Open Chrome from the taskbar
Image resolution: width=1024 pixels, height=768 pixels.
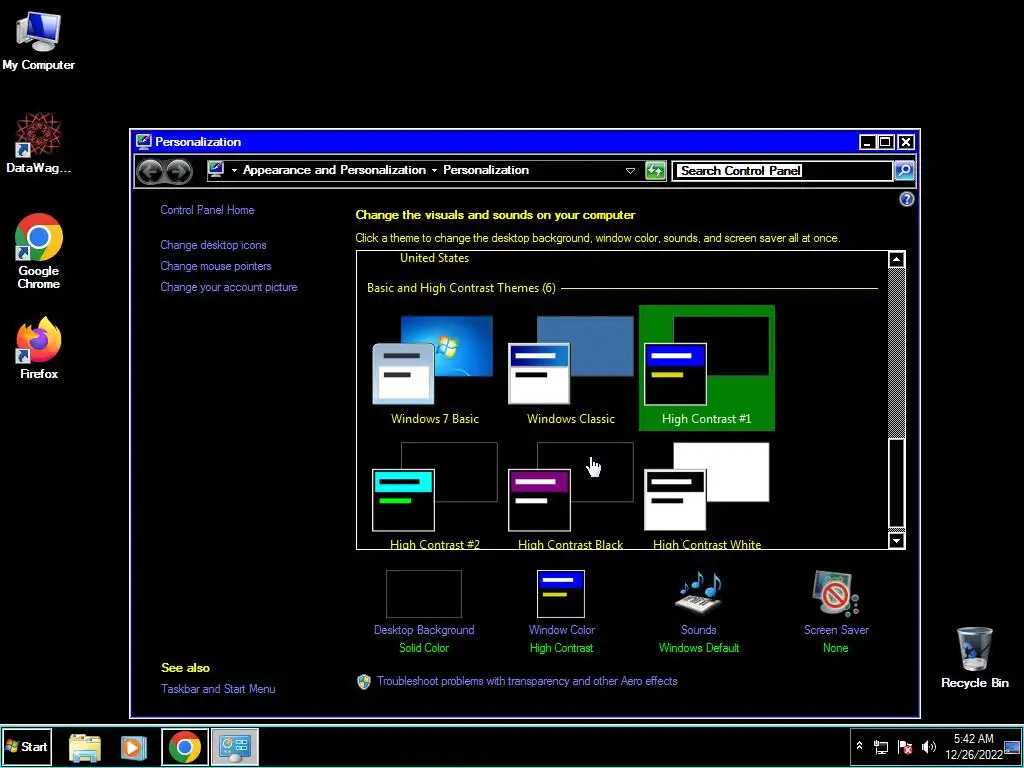185,747
